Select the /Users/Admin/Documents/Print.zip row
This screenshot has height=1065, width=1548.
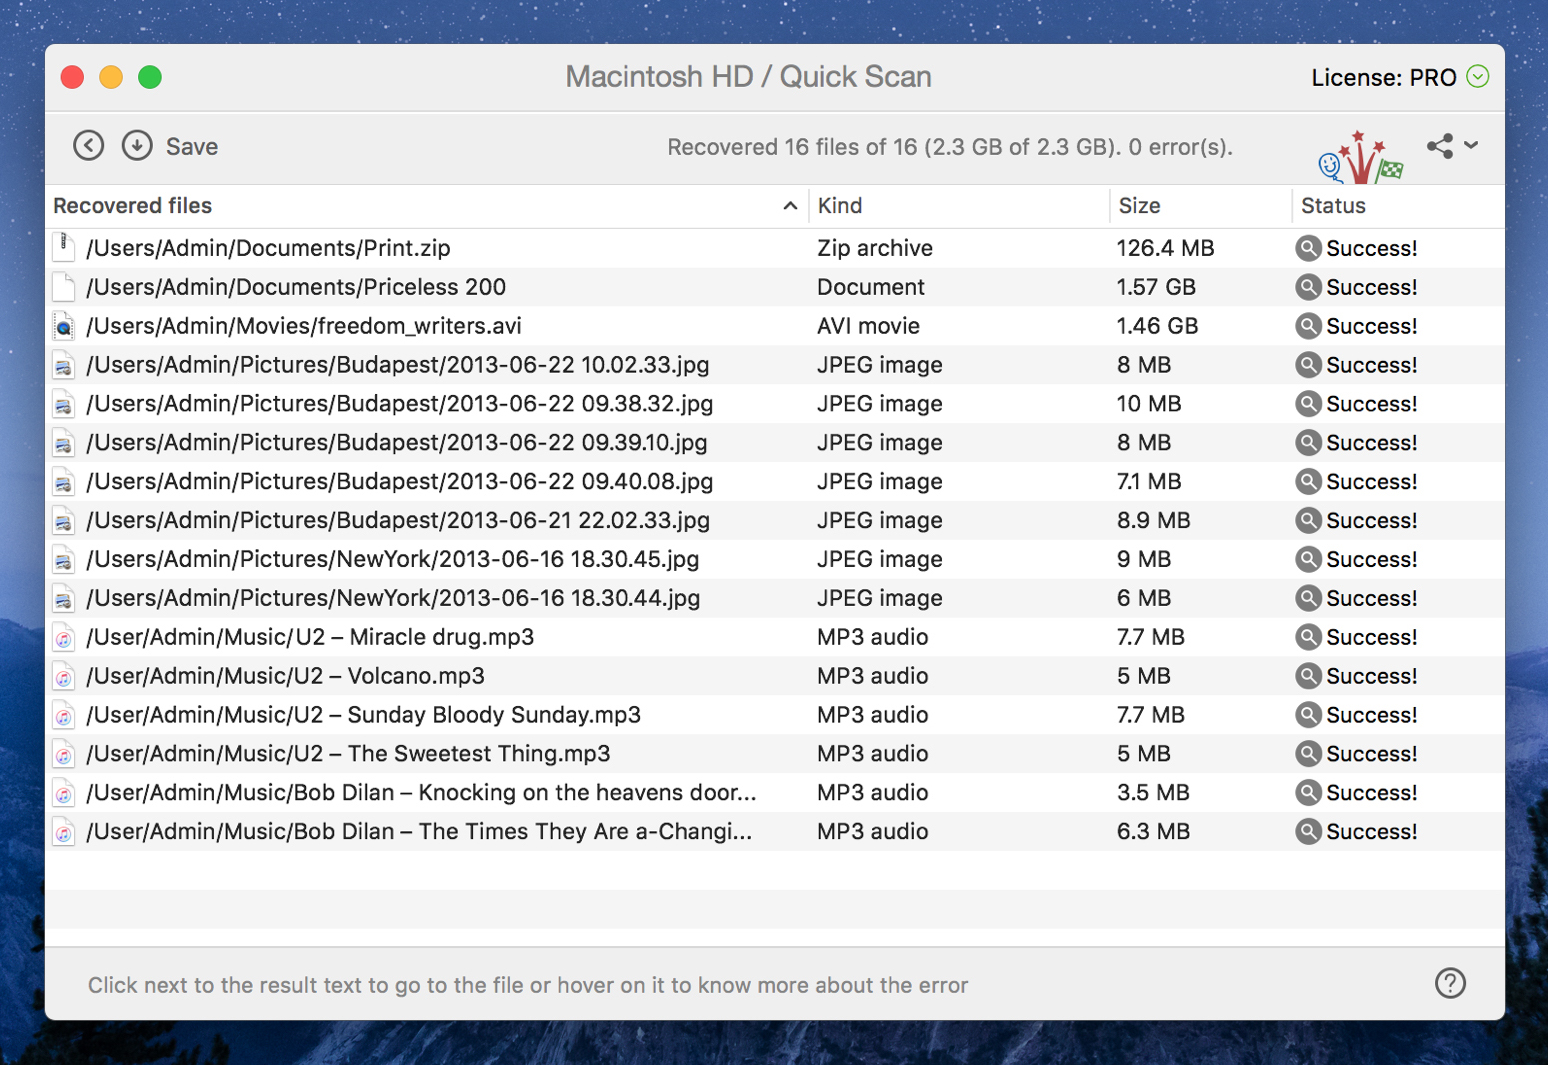(x=775, y=248)
